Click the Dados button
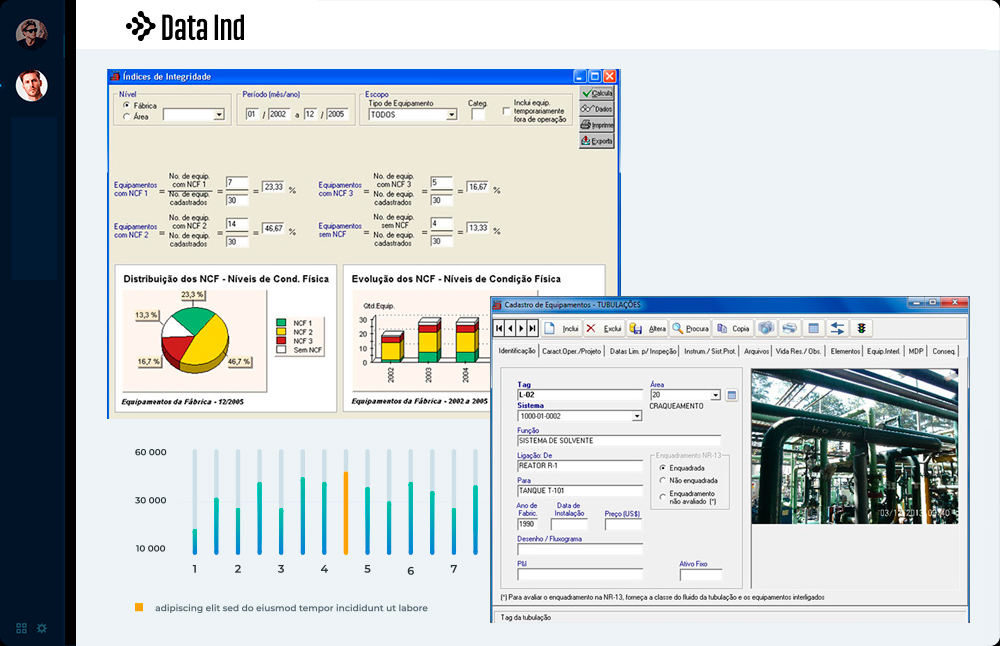Viewport: 1000px width, 646px height. point(597,109)
